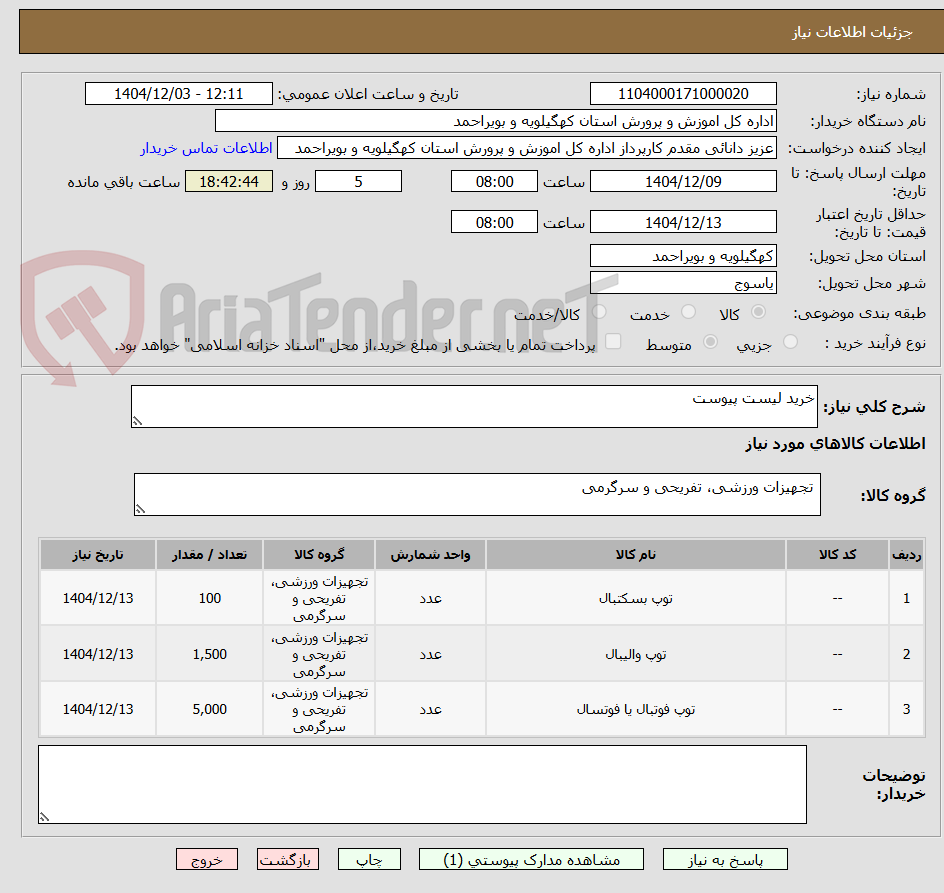This screenshot has width=944, height=893.
Task: Click the توپ بسکتبال item name
Action: [636, 599]
